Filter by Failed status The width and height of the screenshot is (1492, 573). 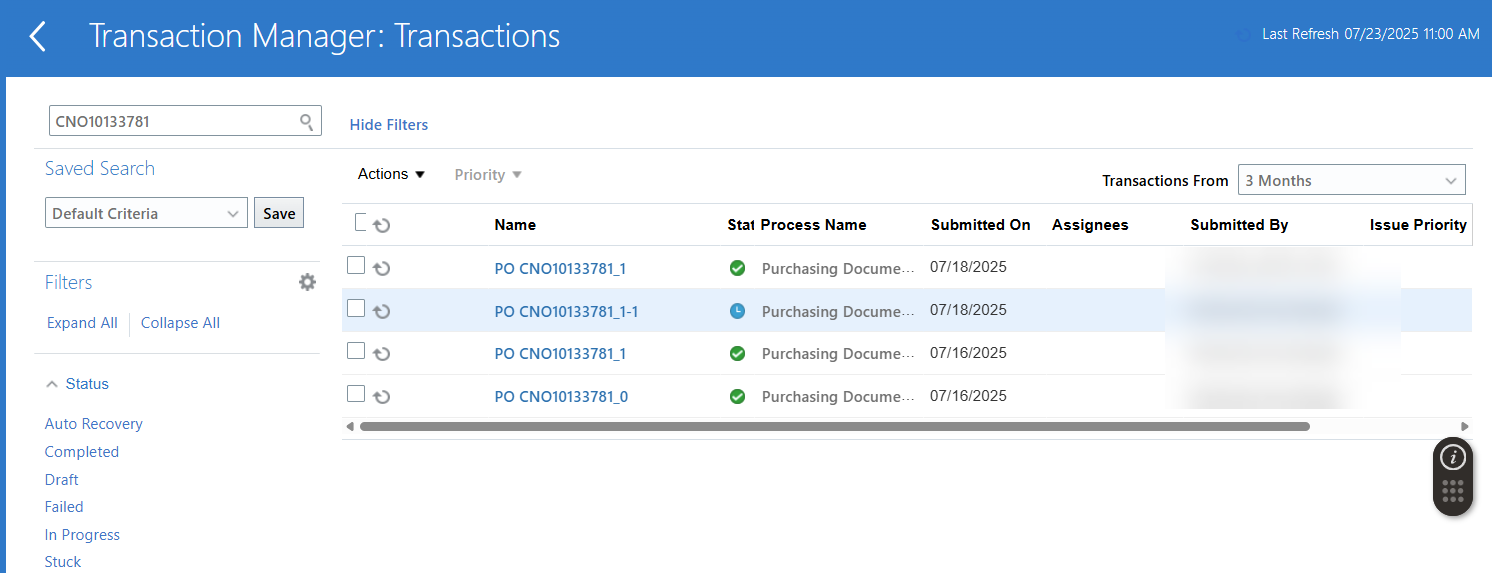click(64, 507)
